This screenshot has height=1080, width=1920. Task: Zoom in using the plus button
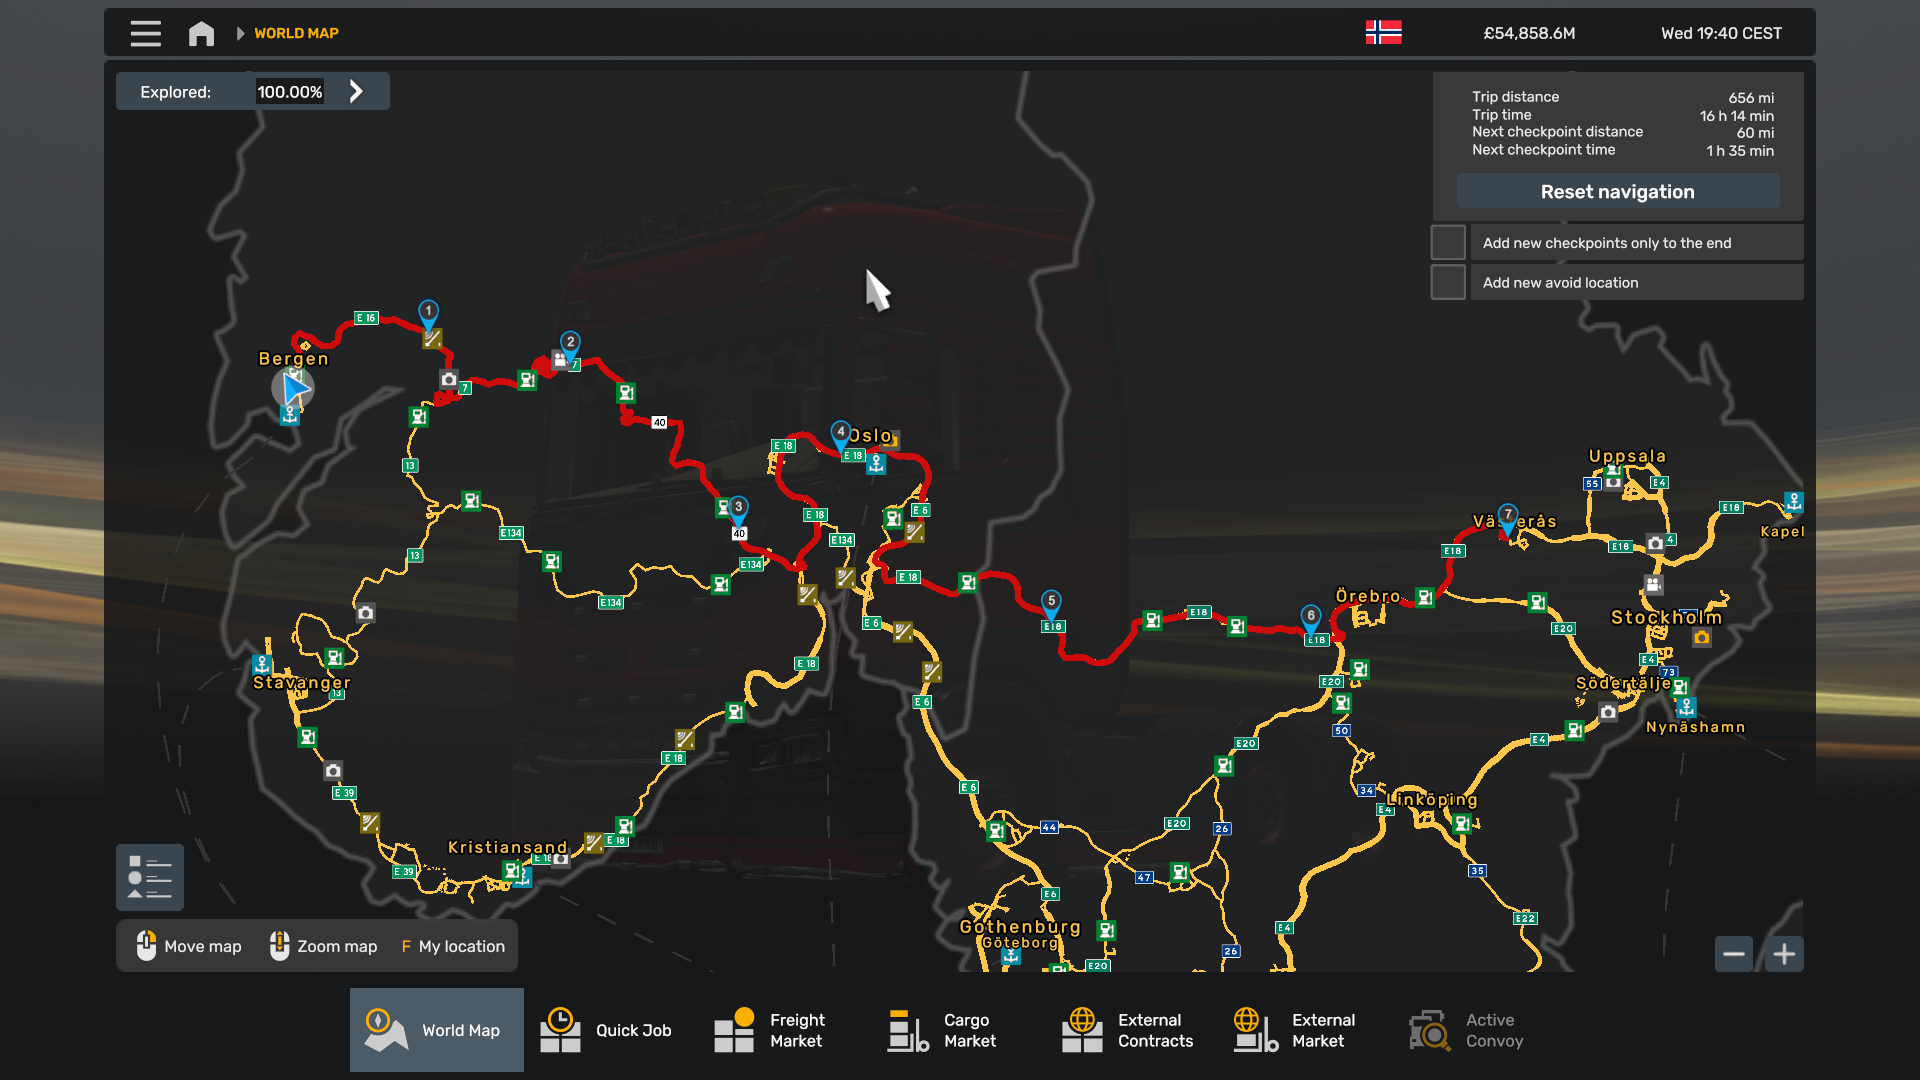click(x=1783, y=954)
